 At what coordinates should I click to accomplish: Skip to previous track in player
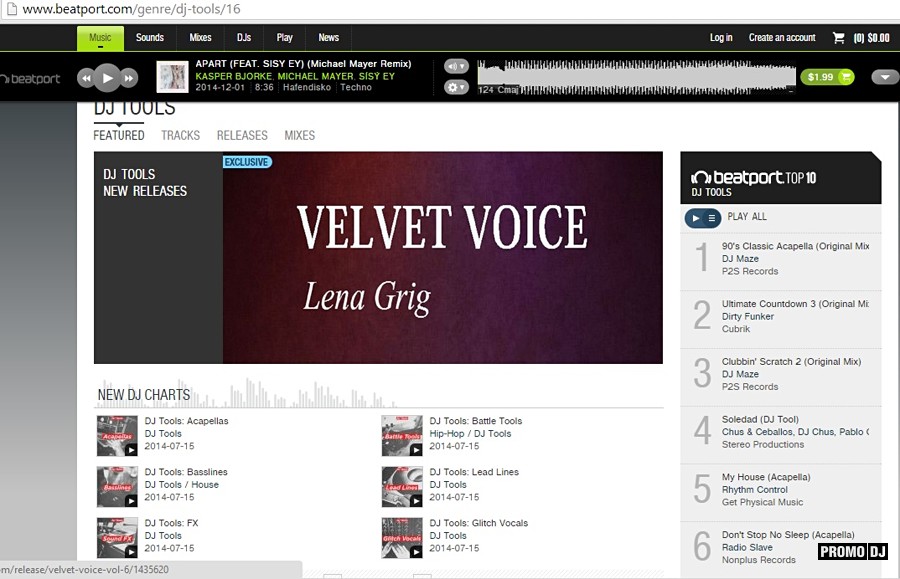pos(86,78)
